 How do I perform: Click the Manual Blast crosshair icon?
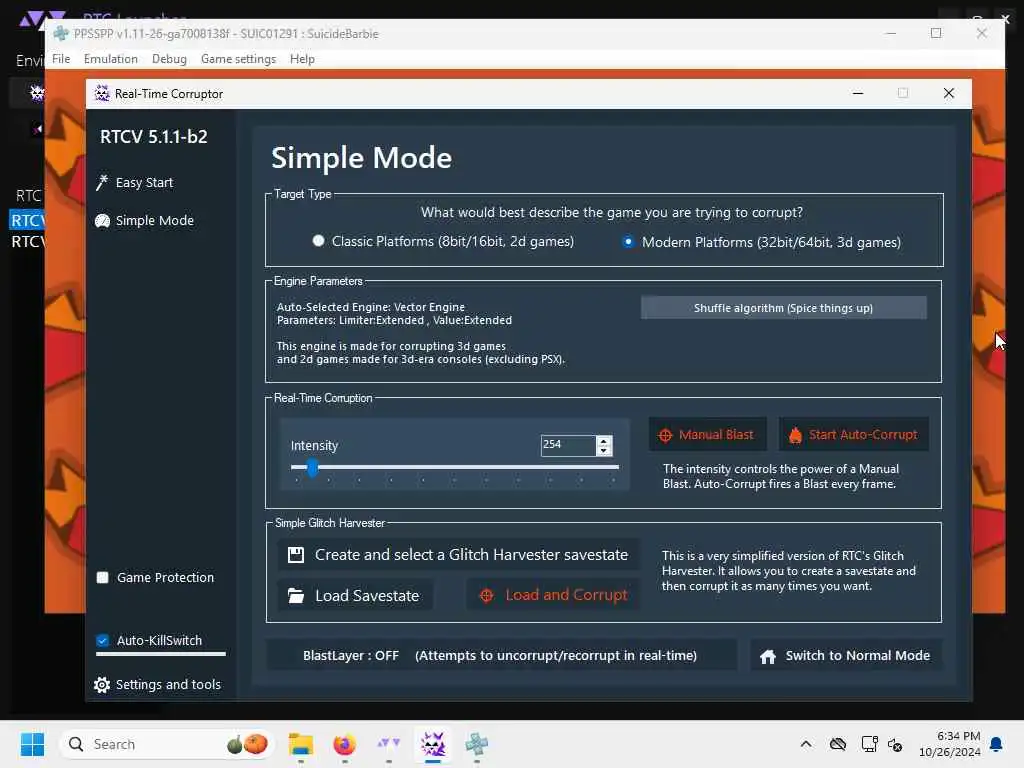(x=665, y=436)
